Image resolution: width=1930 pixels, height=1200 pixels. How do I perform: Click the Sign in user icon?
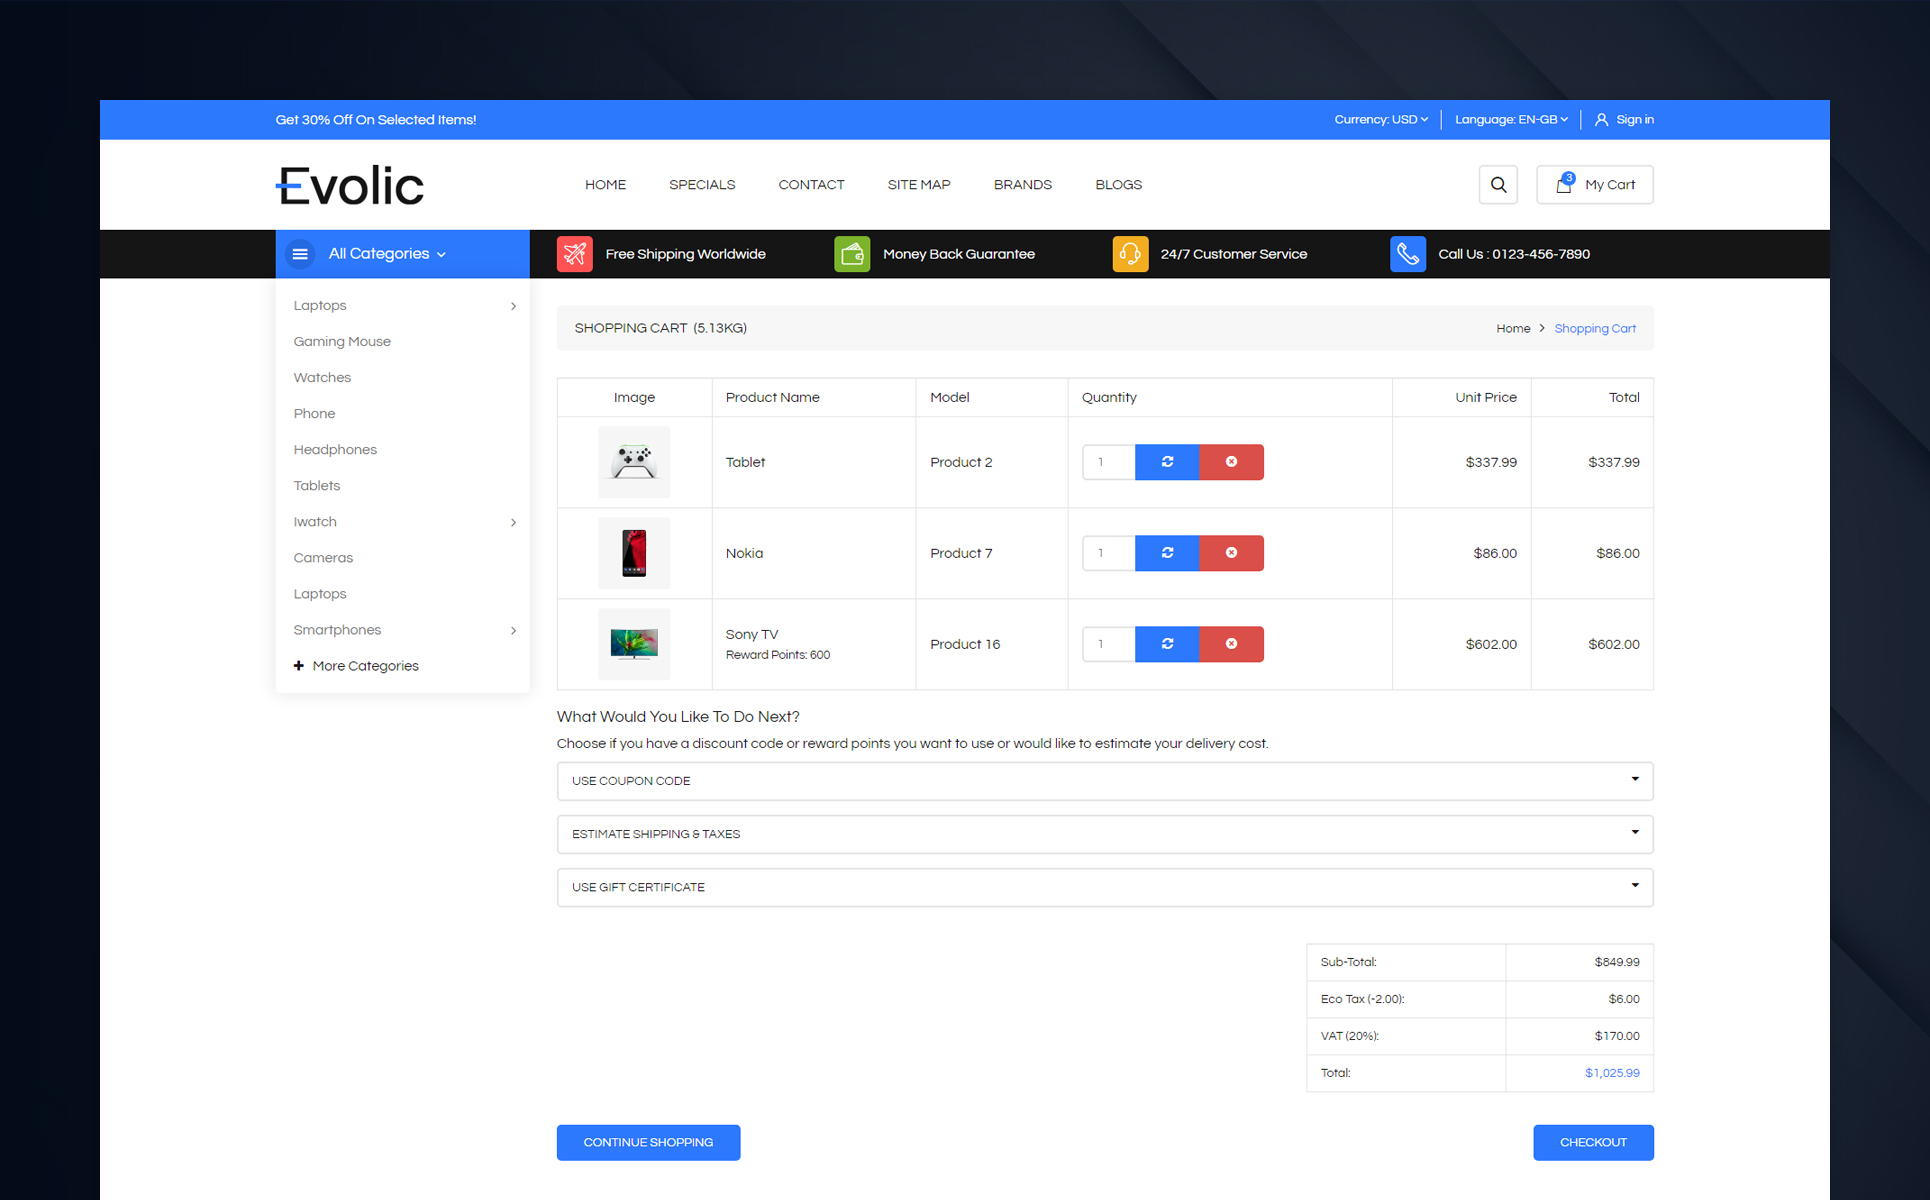point(1601,120)
